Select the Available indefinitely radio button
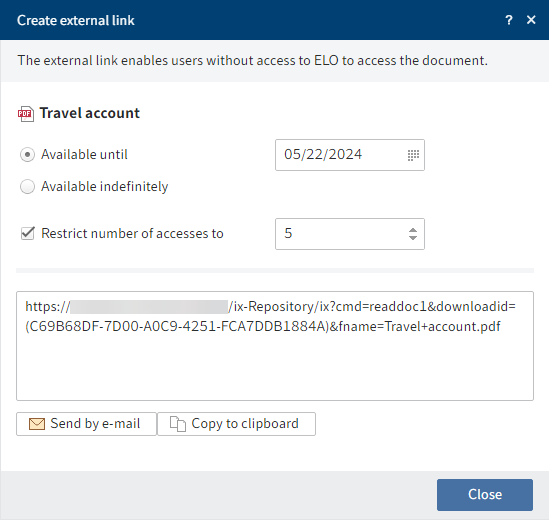 coord(27,187)
